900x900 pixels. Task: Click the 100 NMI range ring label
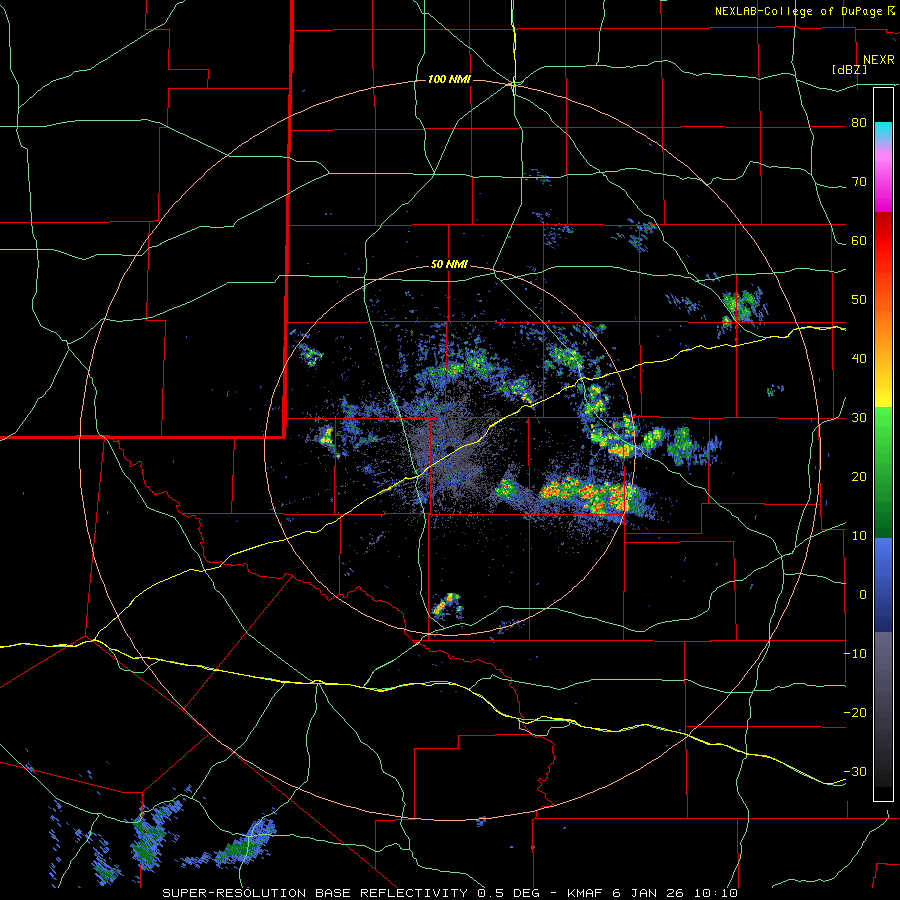[x=449, y=79]
